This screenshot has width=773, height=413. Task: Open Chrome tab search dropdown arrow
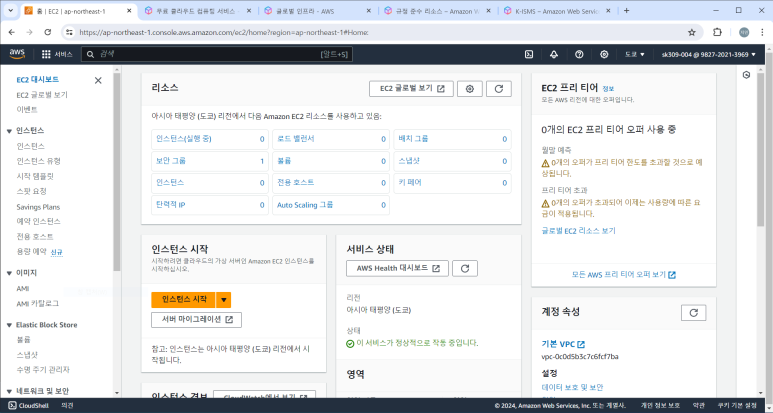[x=10, y=10]
